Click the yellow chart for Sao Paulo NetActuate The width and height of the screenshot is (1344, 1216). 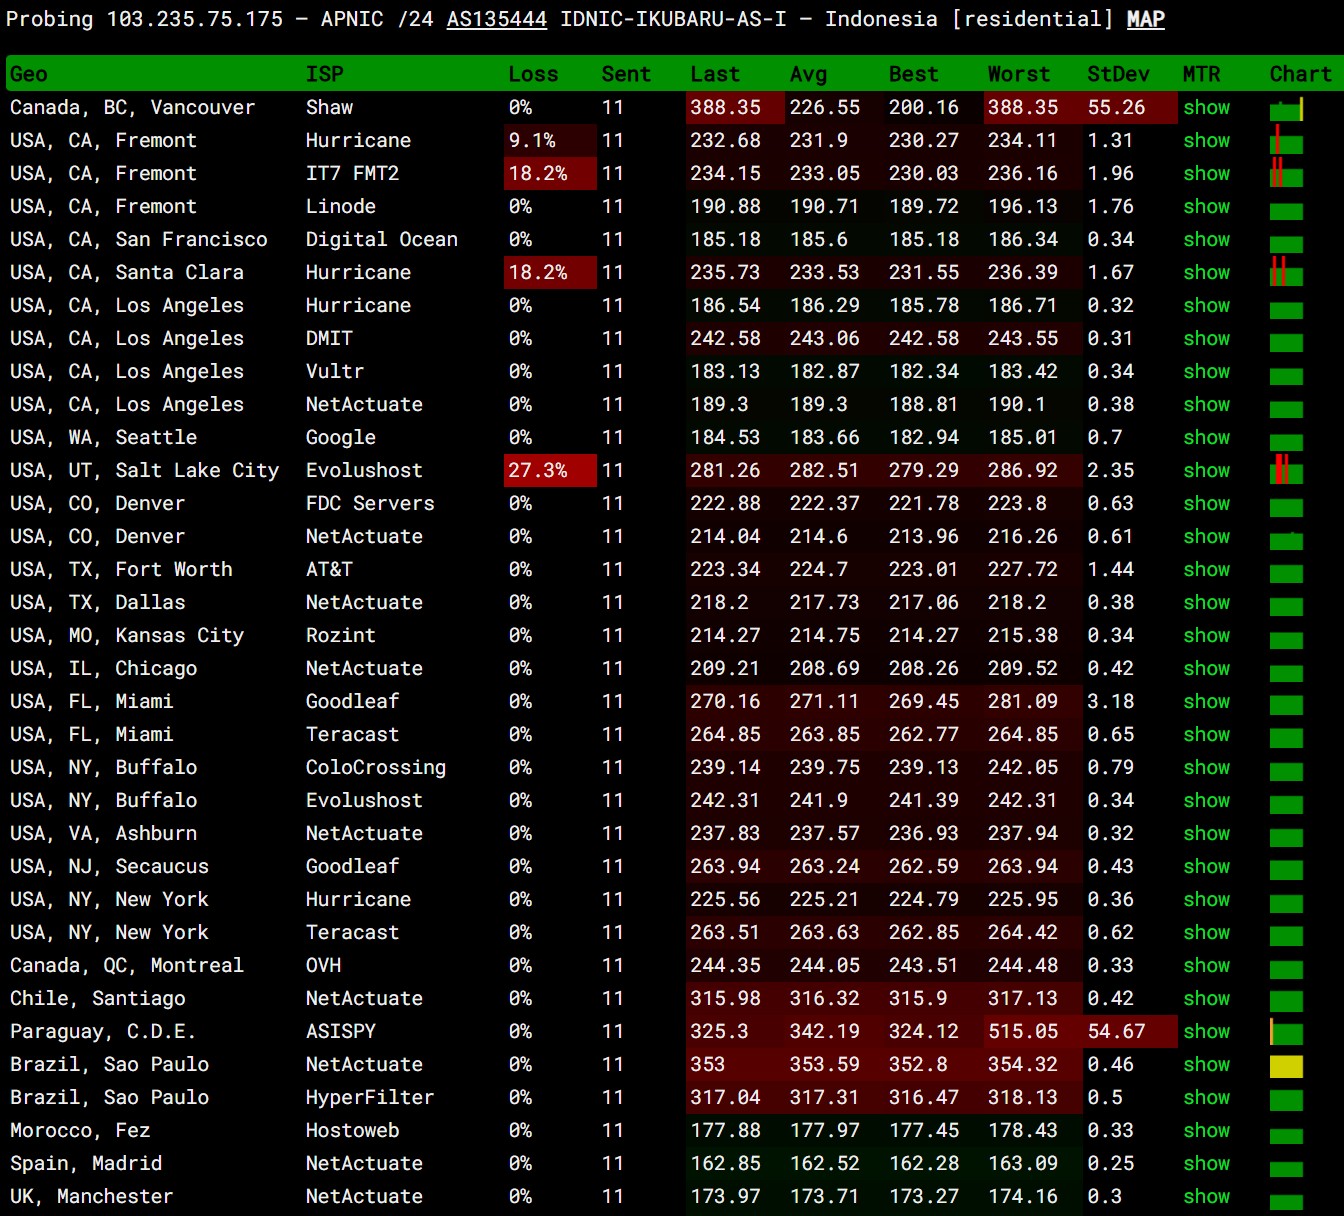[x=1286, y=1066]
